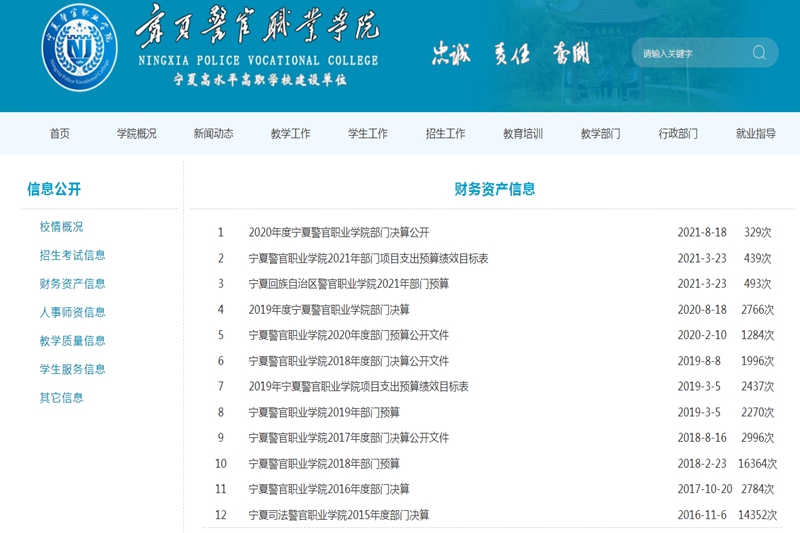Select 财务资产信息 in sidebar
800x533 pixels.
[x=73, y=284]
